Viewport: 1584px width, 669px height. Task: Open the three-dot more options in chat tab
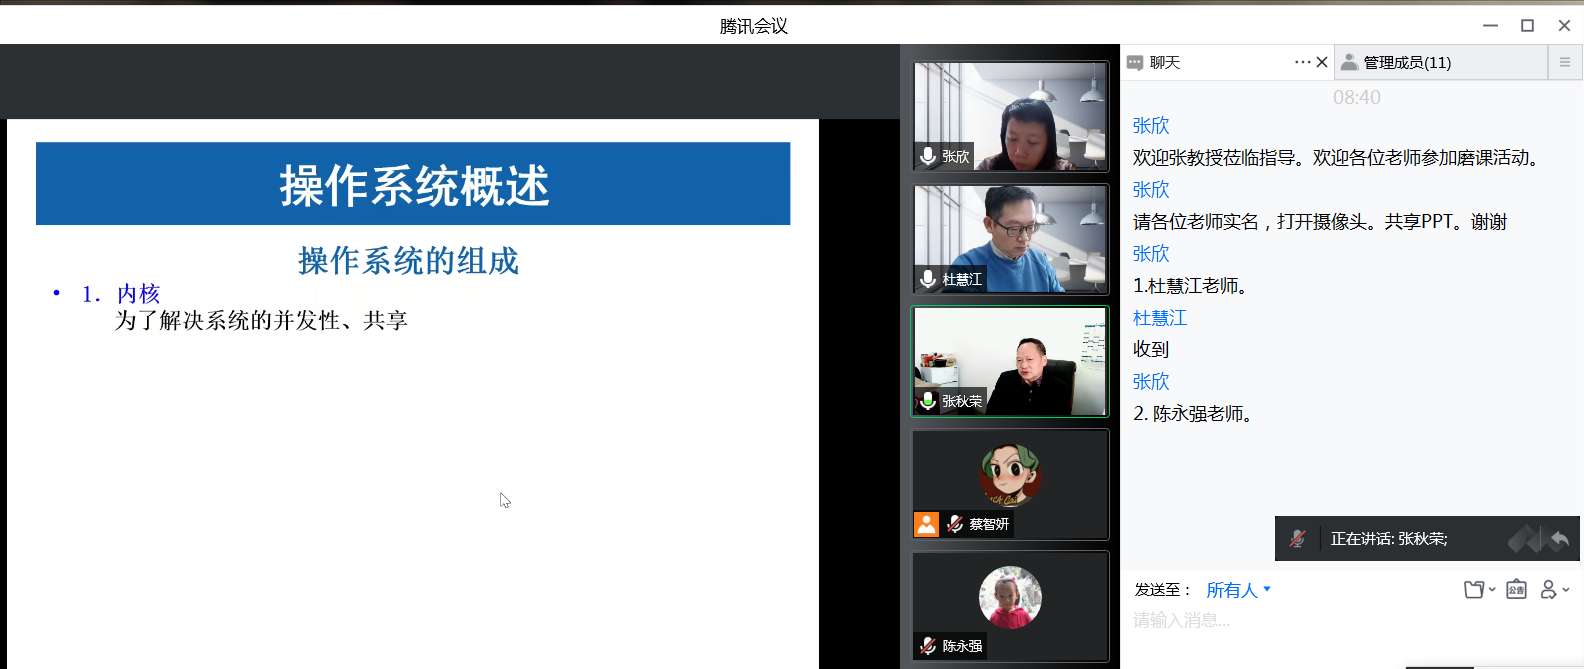pyautogui.click(x=1302, y=62)
